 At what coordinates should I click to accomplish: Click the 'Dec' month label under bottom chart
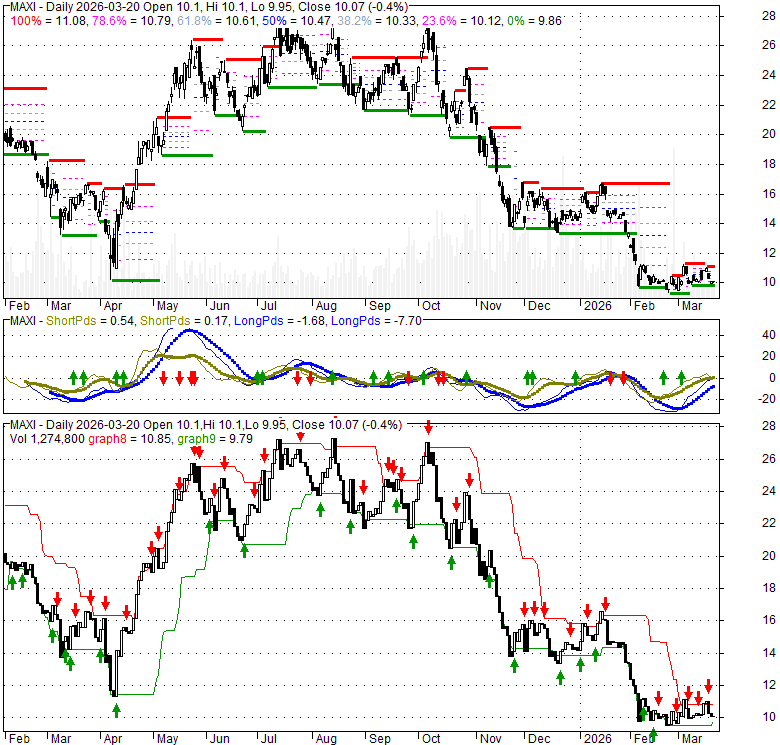point(539,739)
